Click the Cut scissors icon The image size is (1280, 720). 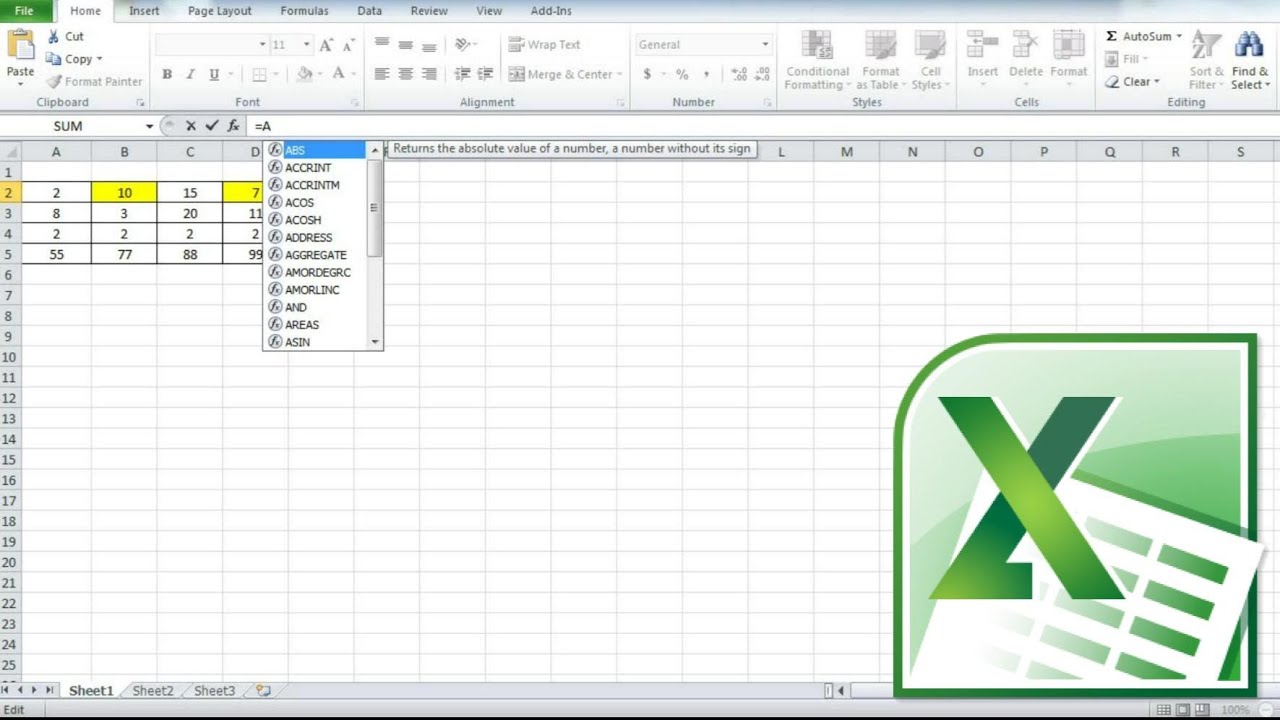click(x=54, y=36)
